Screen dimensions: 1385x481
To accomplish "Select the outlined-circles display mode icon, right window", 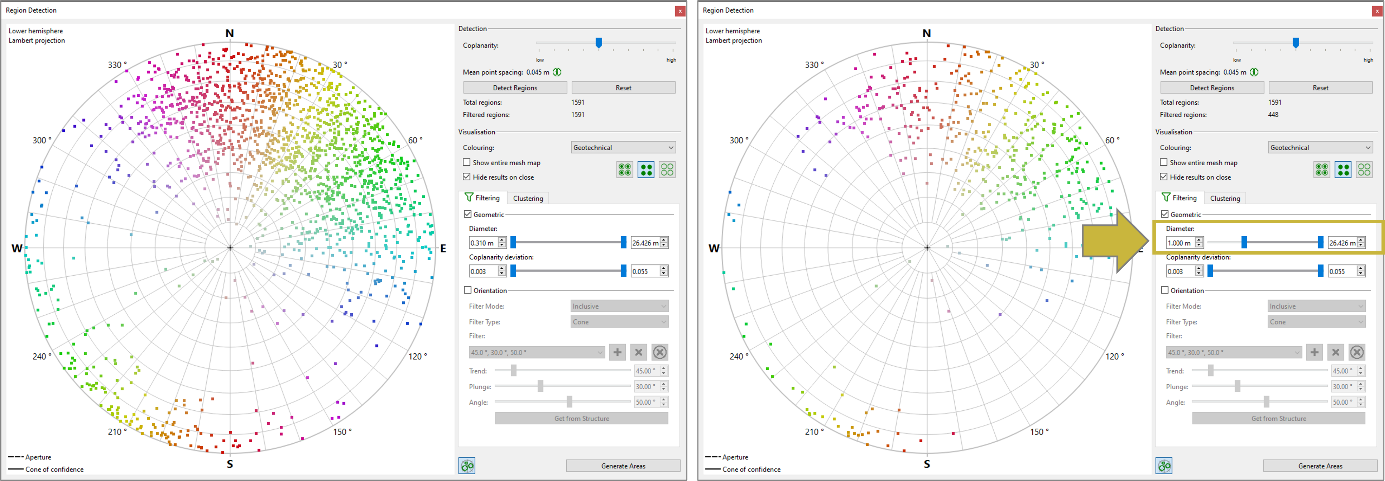I will [x=1365, y=170].
